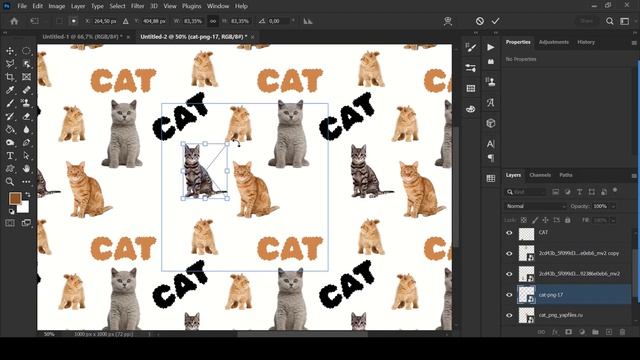The height and width of the screenshot is (360, 640).
Task: Add layer style with fx button
Action: (555, 332)
